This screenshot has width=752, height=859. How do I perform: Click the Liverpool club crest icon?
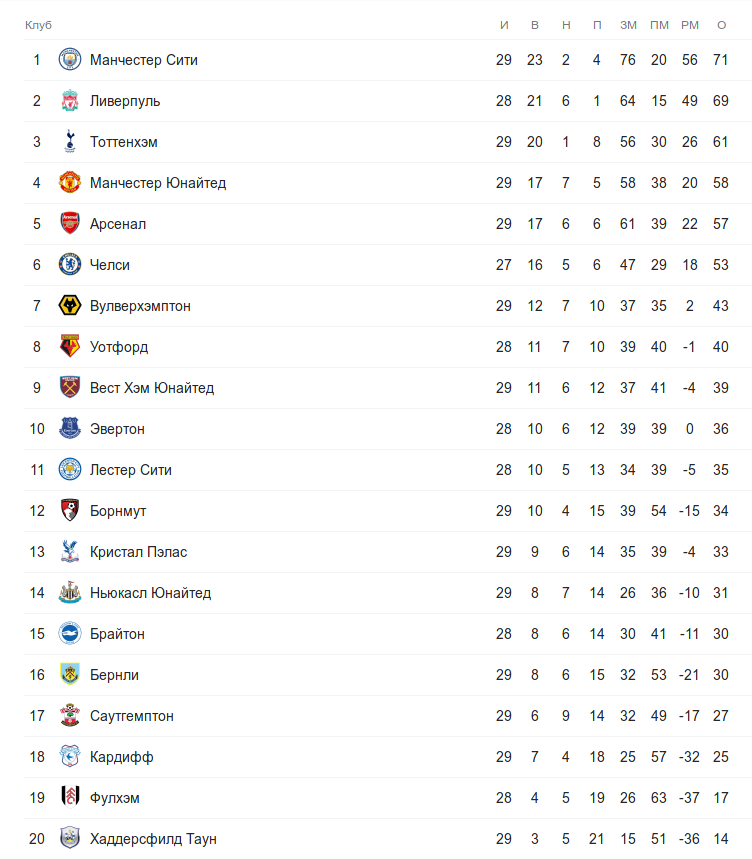coord(69,101)
